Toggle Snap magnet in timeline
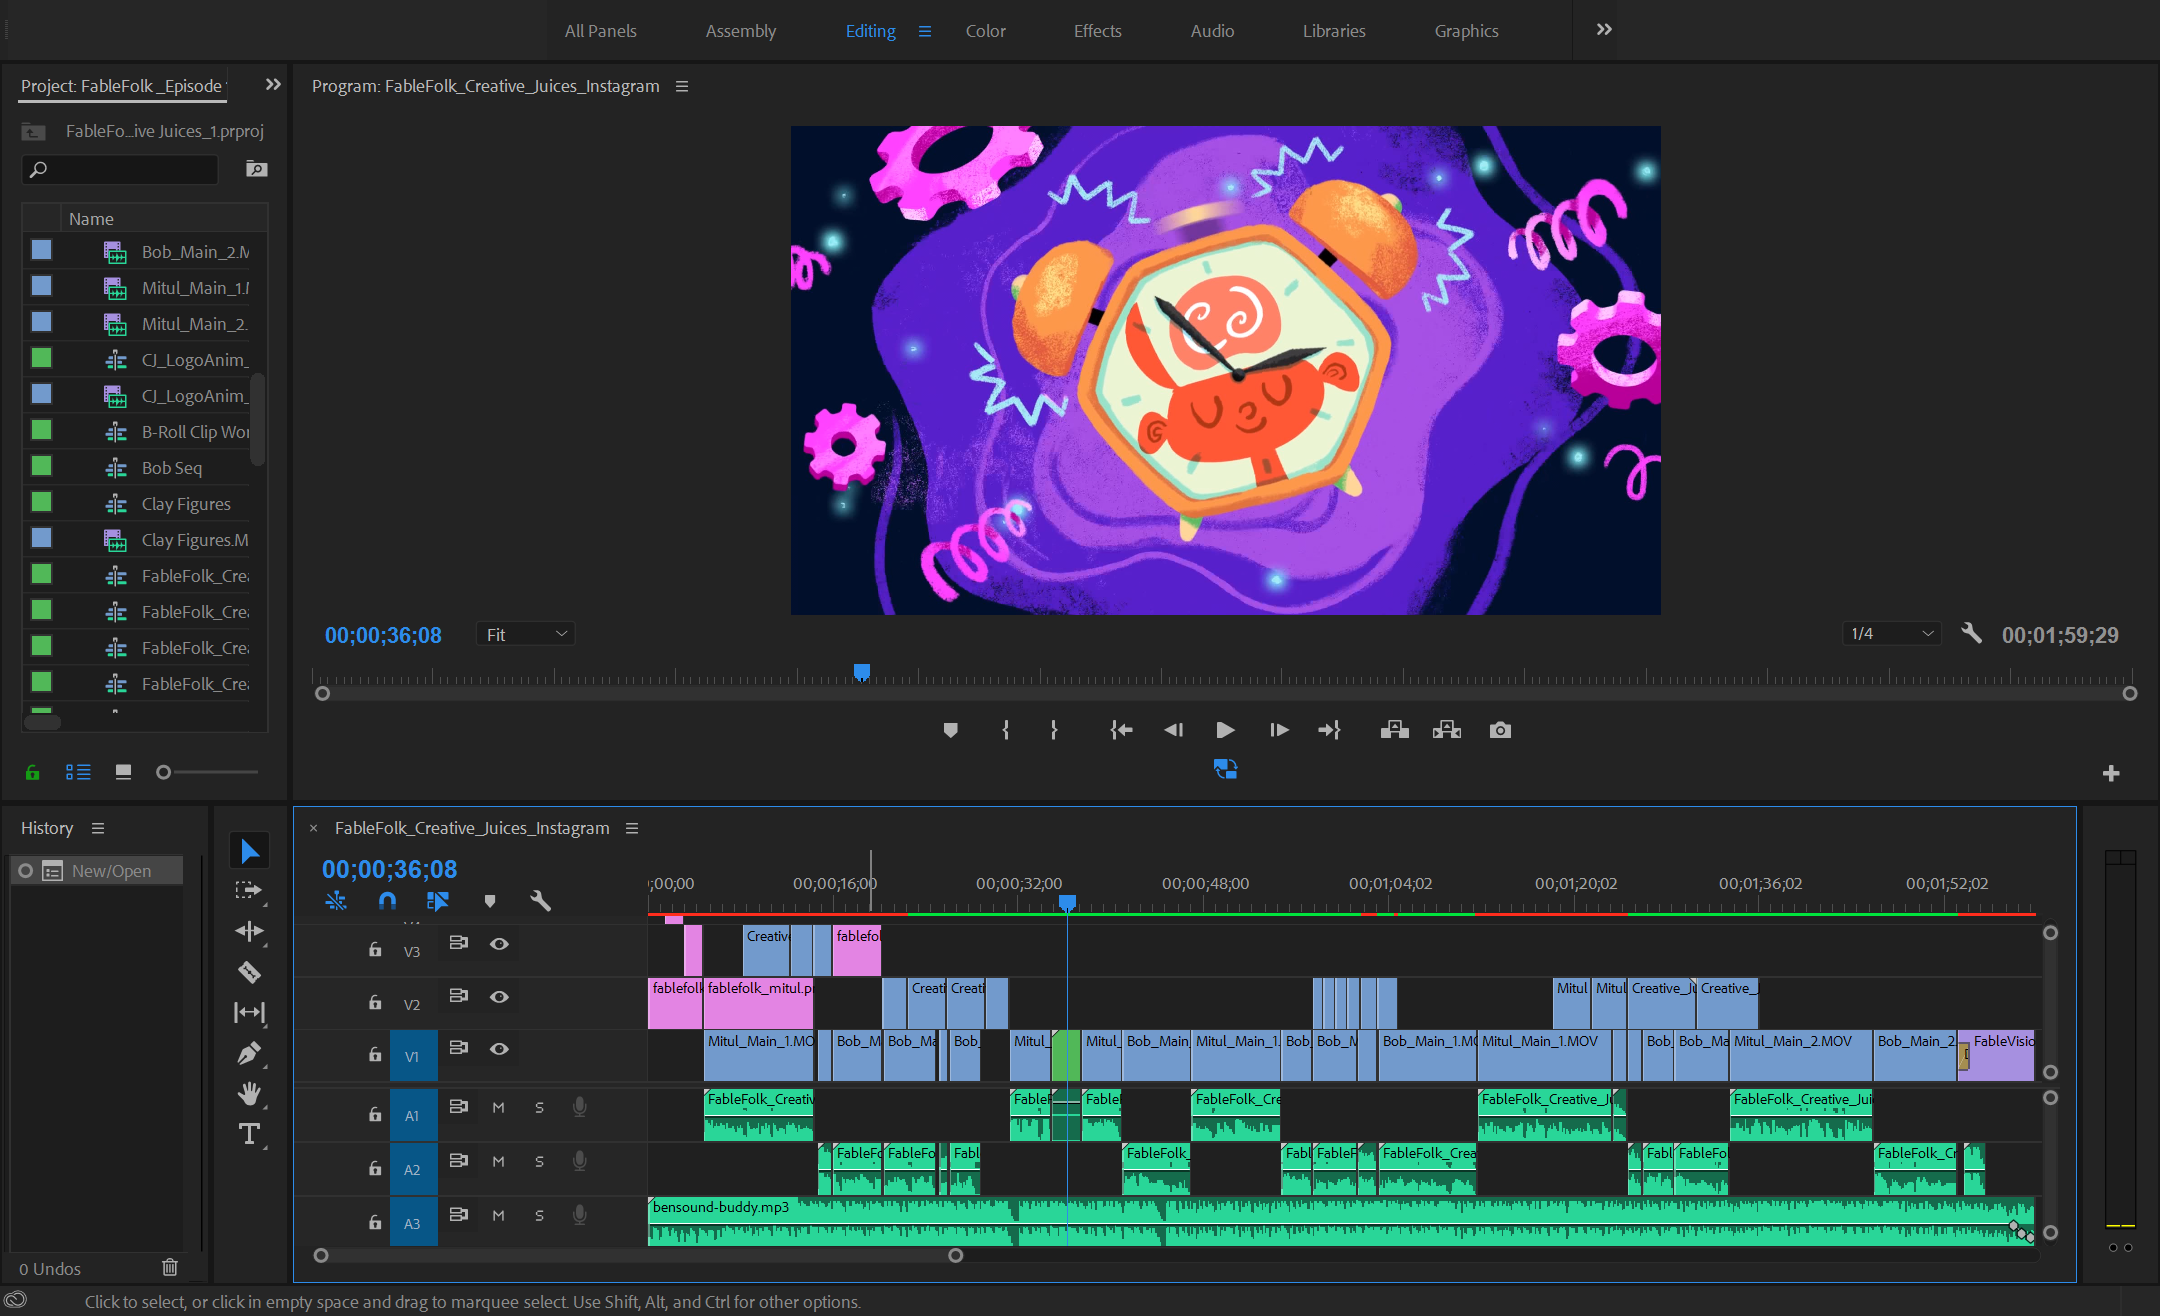Viewport: 2160px width, 1316px height. pyautogui.click(x=387, y=901)
